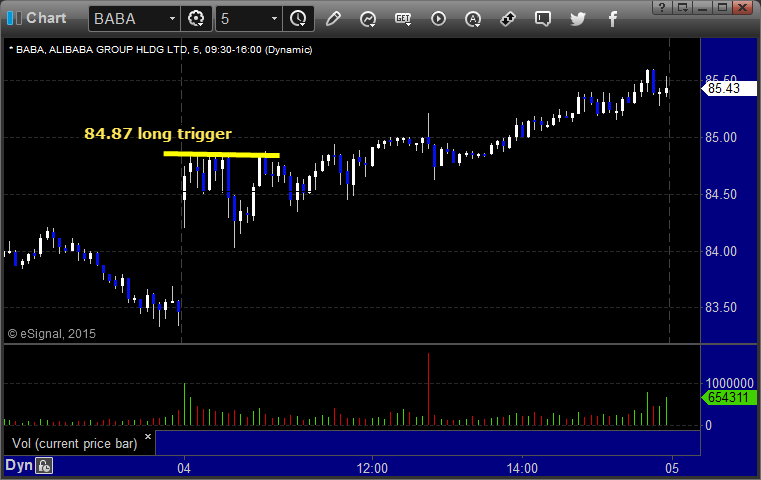Click the 84.50 price axis label

coord(721,194)
